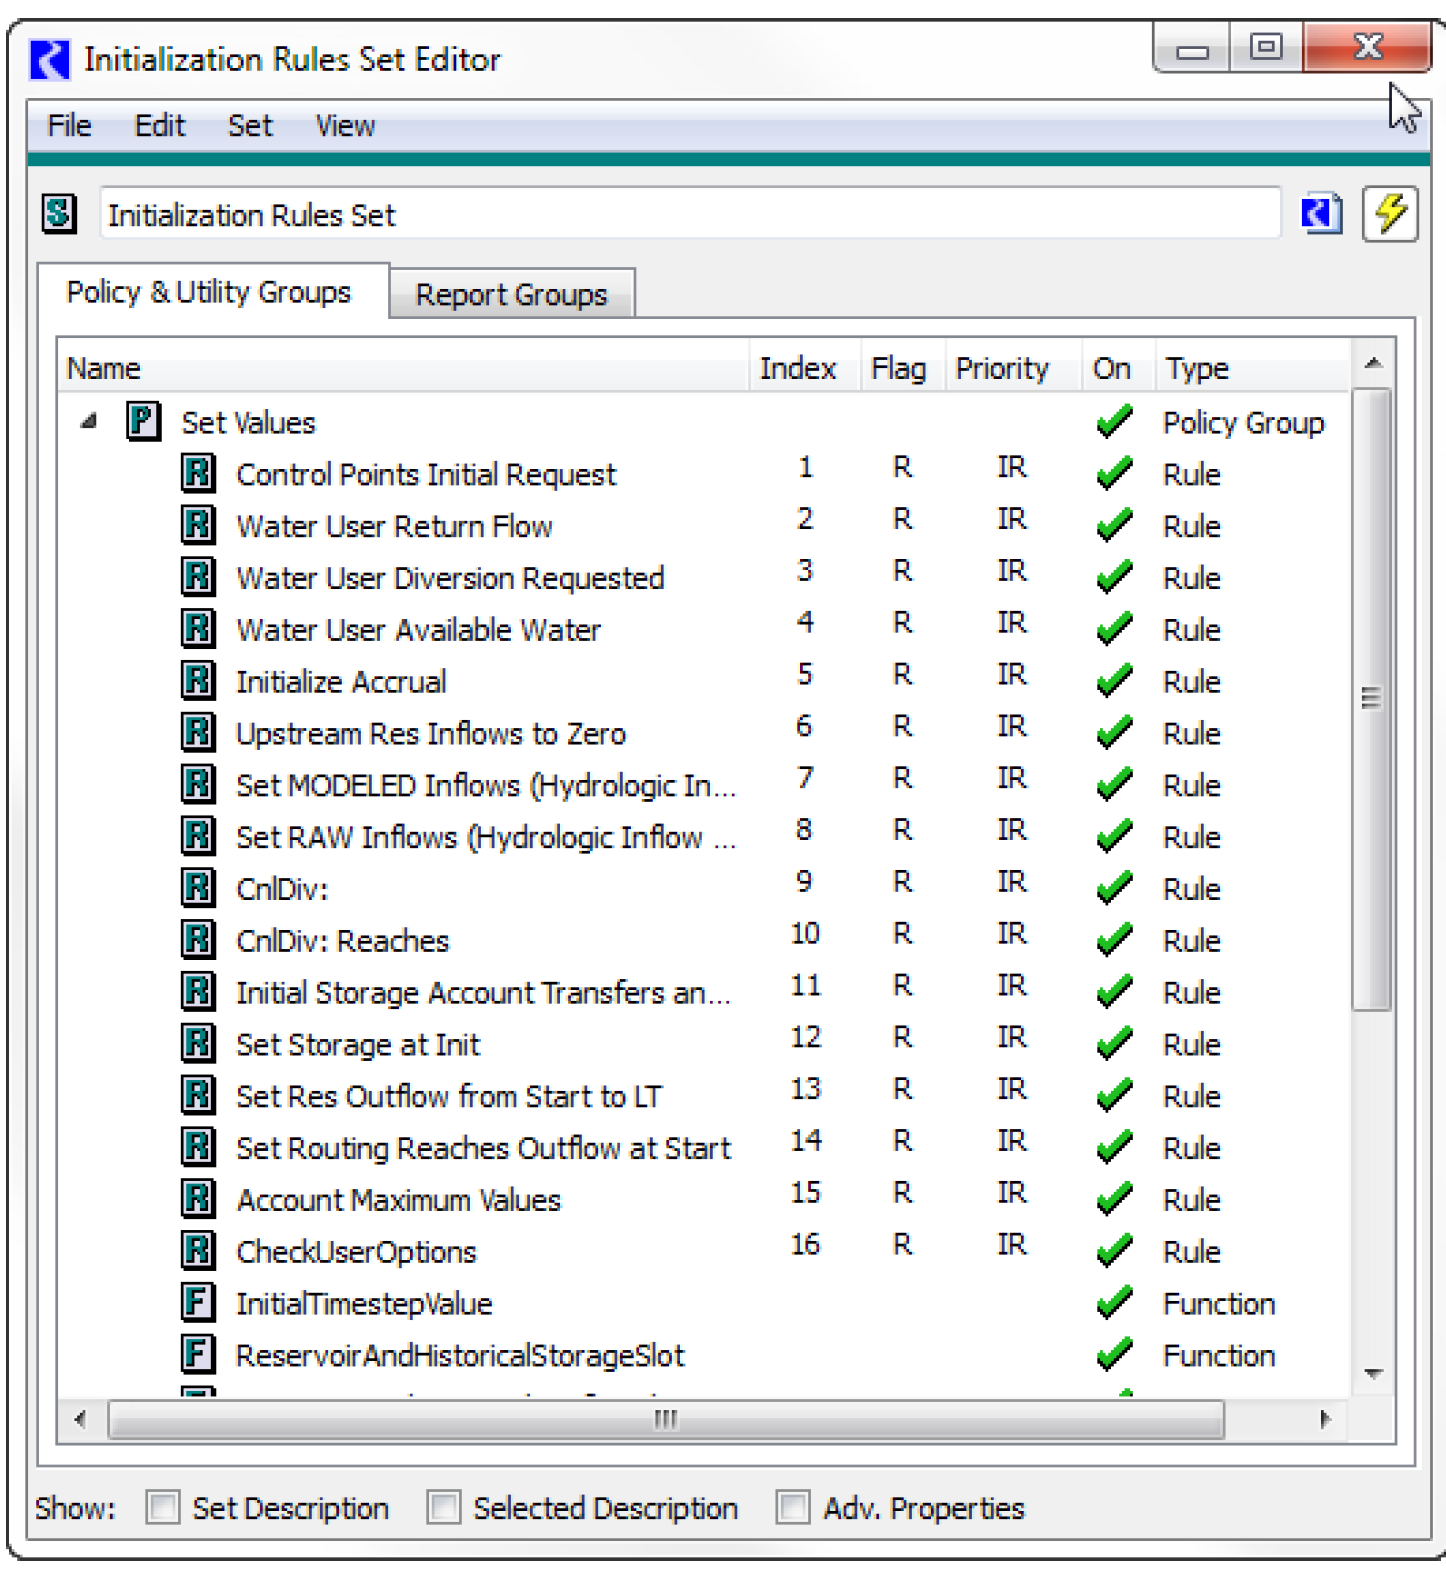Image resolution: width=1446 pixels, height=1575 pixels.
Task: Enable the Set Description checkbox
Action: 163,1507
